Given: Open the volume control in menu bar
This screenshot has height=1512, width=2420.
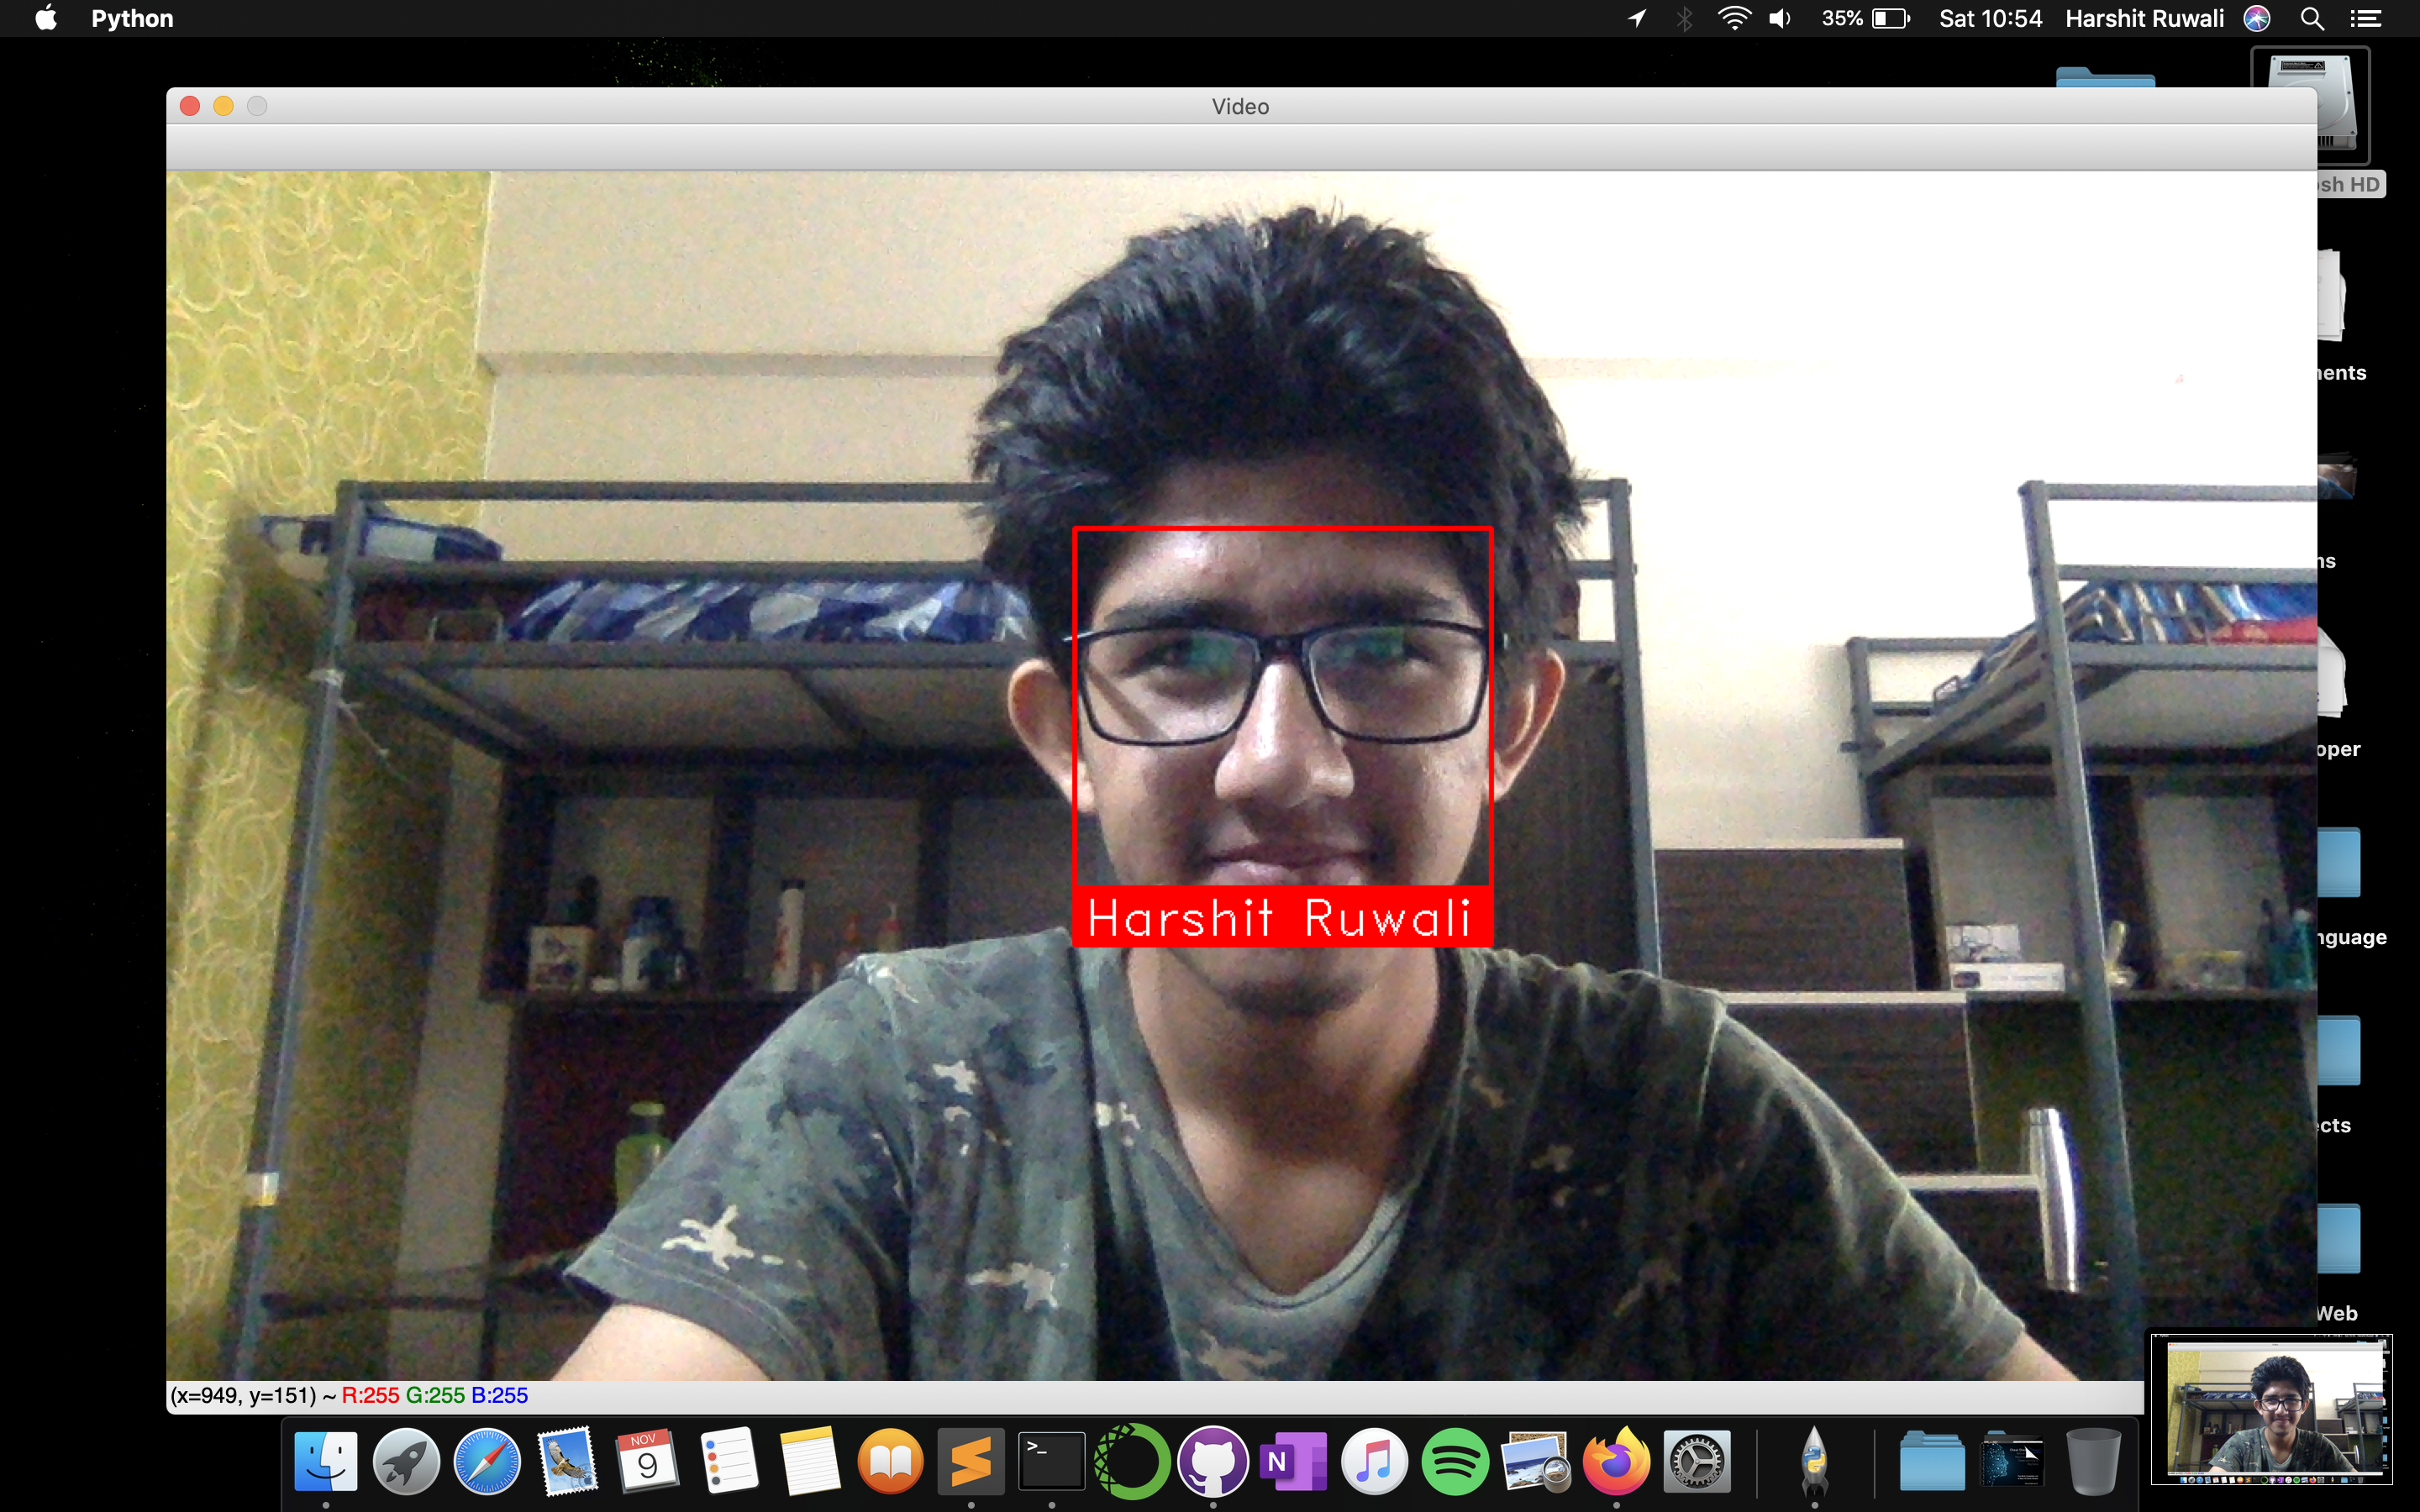Looking at the screenshot, I should point(1780,18).
